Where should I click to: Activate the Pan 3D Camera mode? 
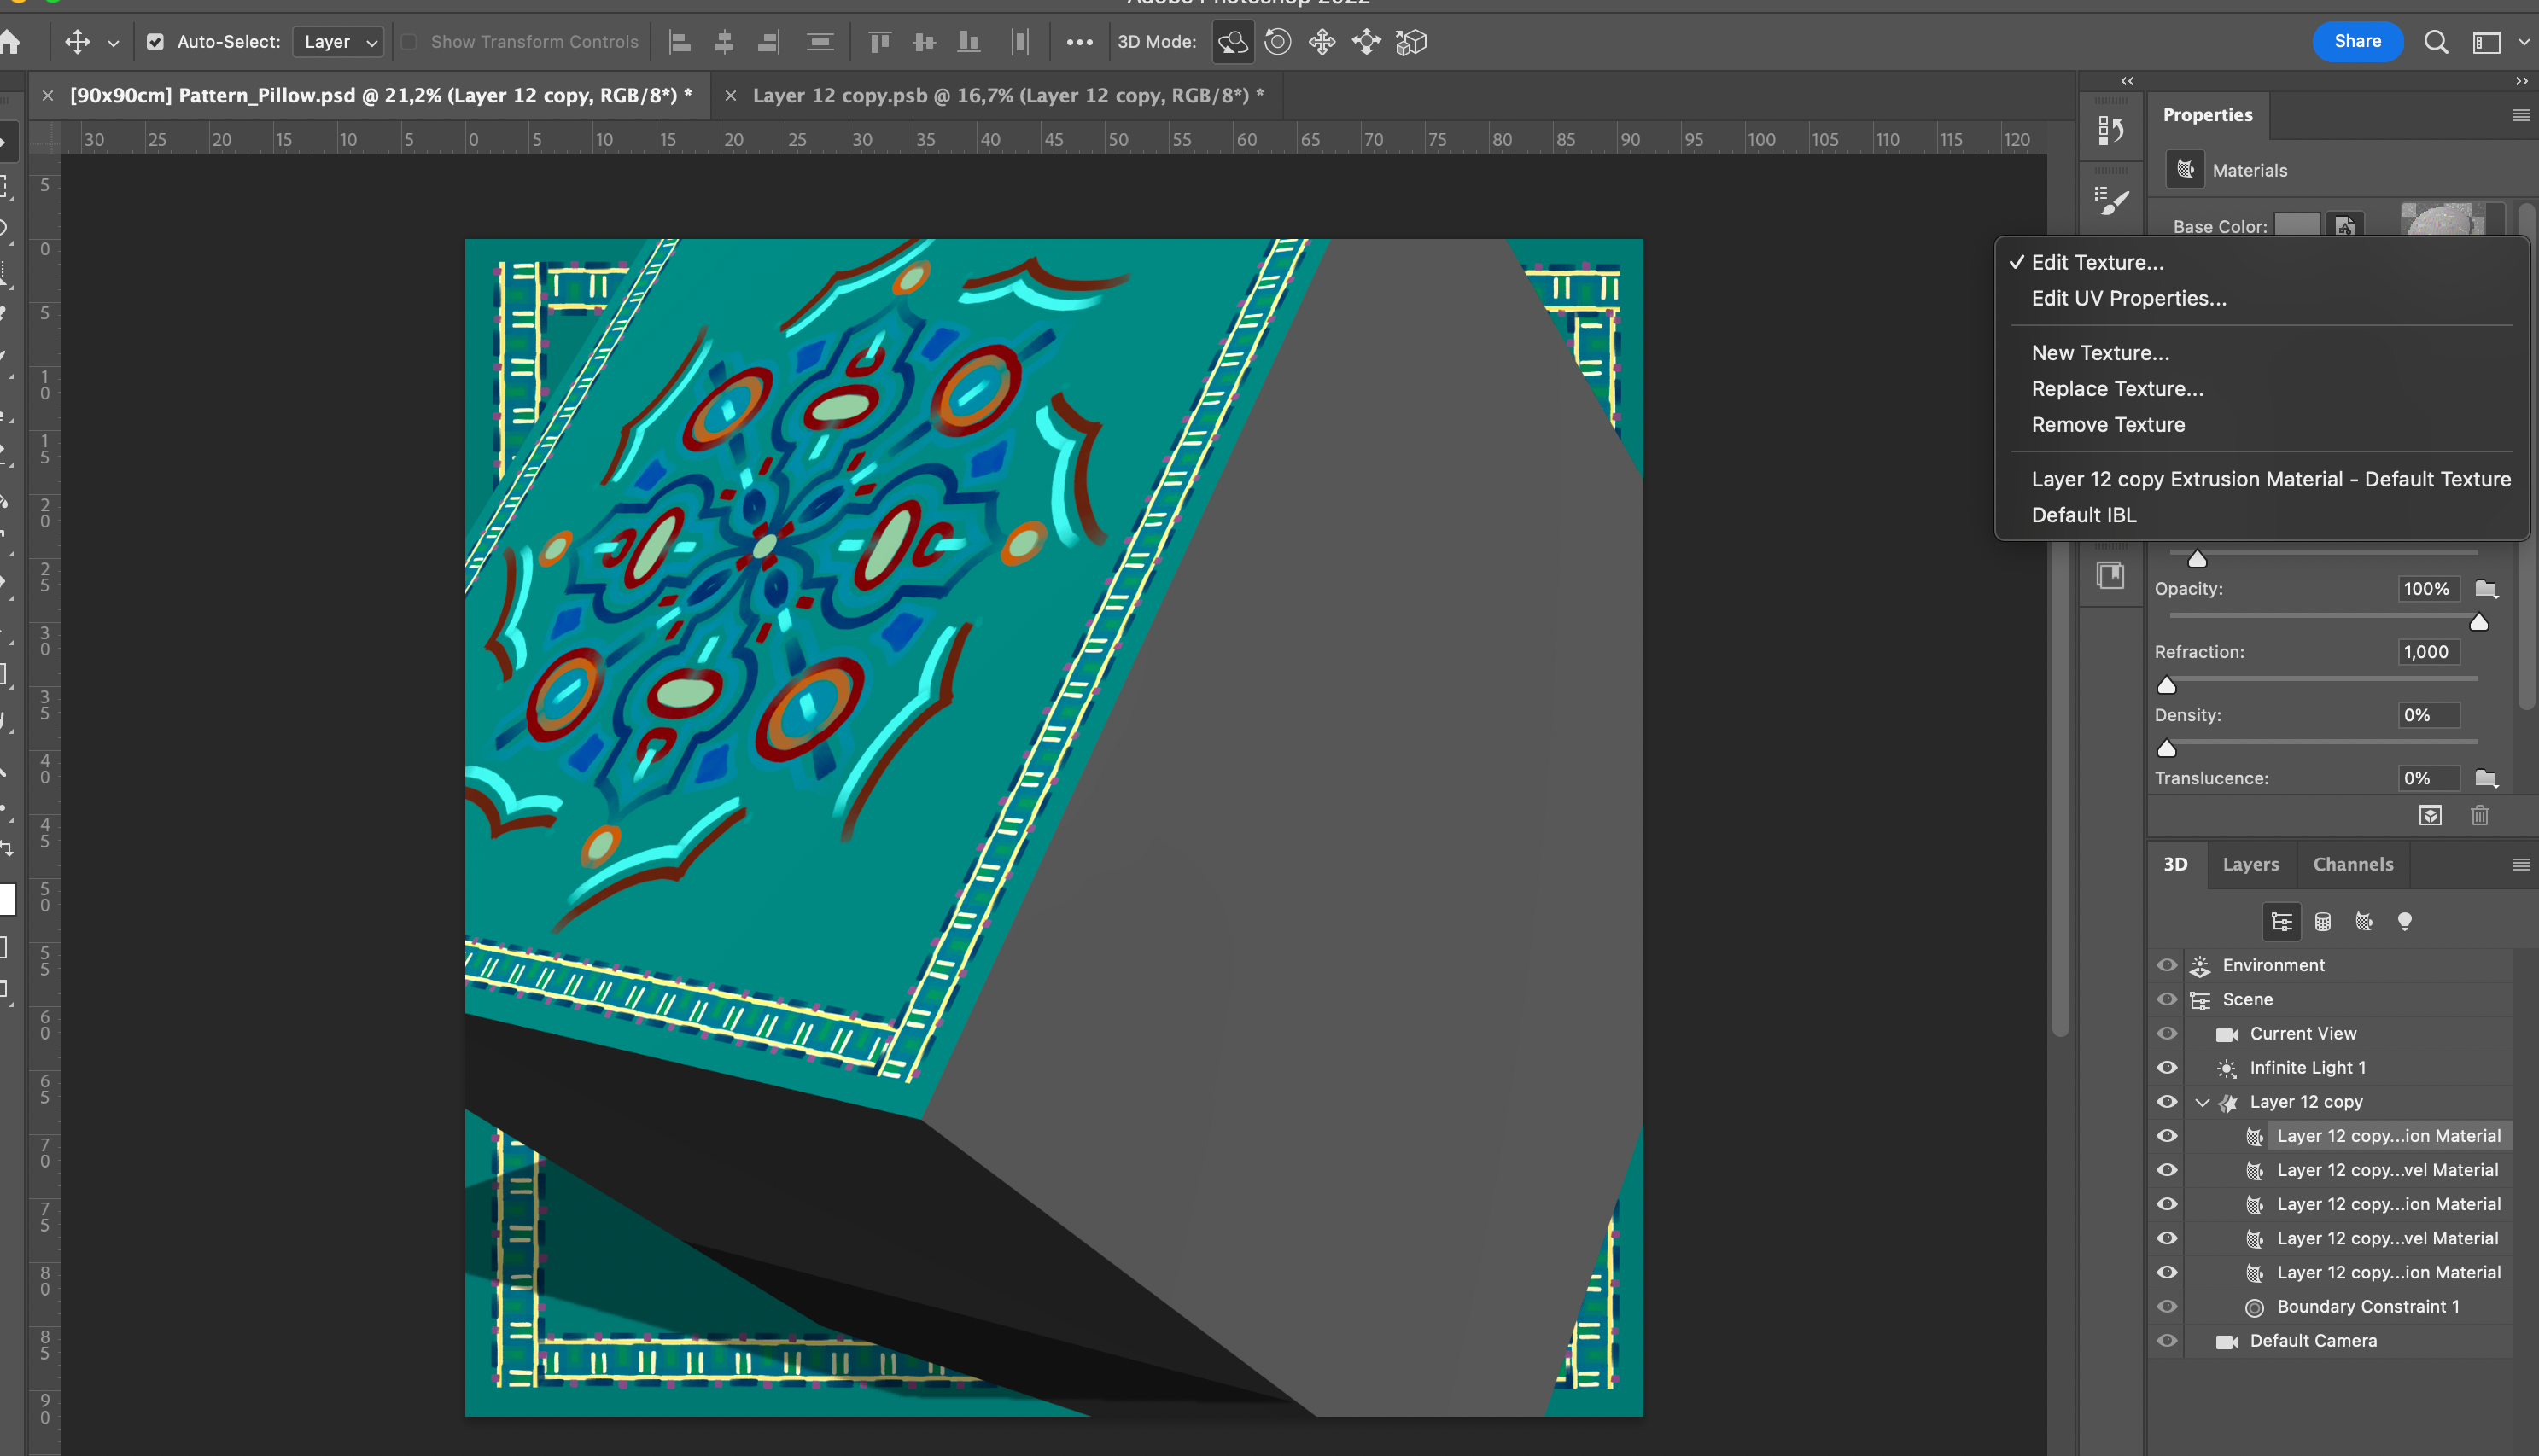point(1322,42)
